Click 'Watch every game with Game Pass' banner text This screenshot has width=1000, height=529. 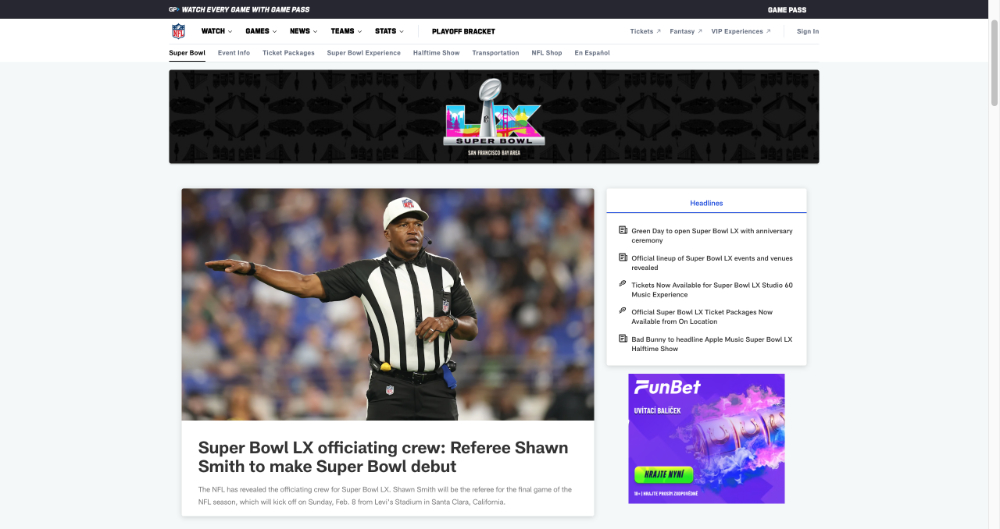pos(246,10)
